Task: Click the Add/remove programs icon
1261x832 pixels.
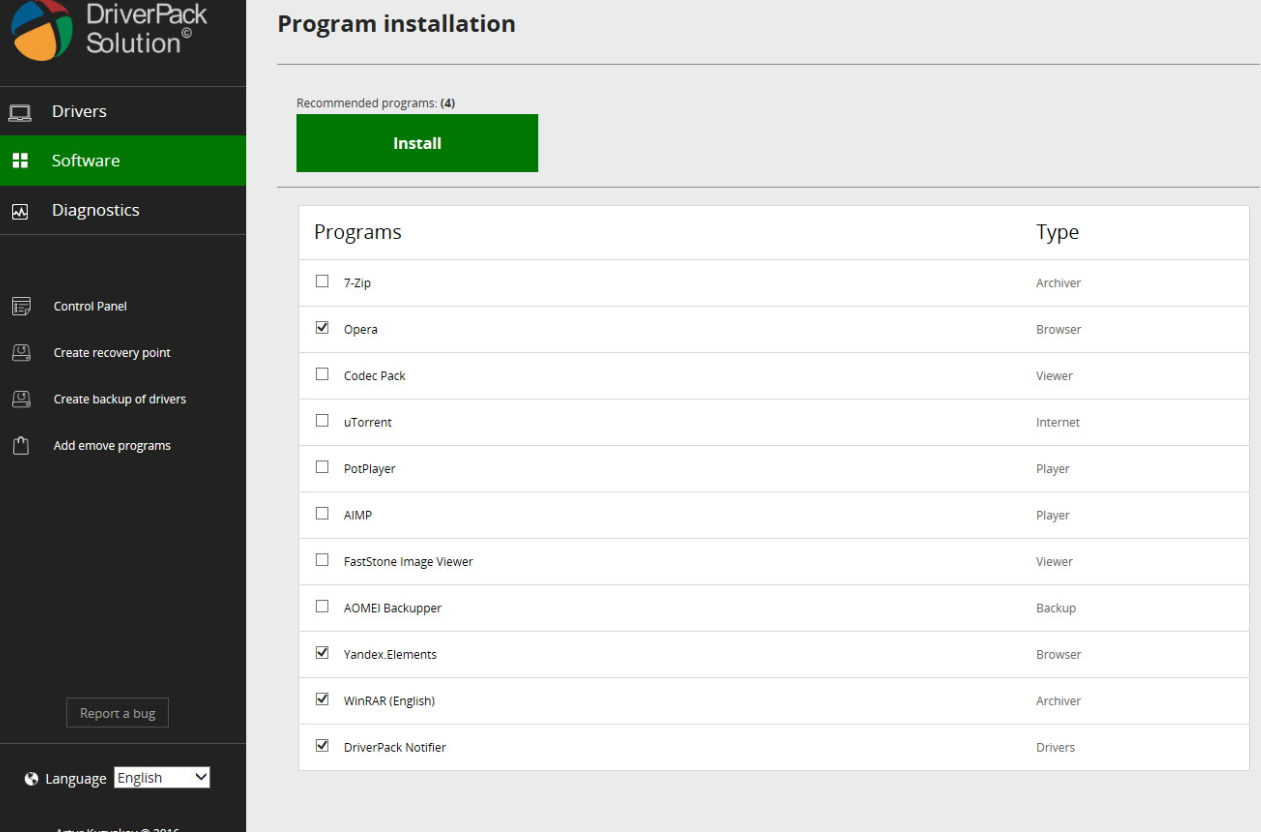Action: click(x=19, y=444)
